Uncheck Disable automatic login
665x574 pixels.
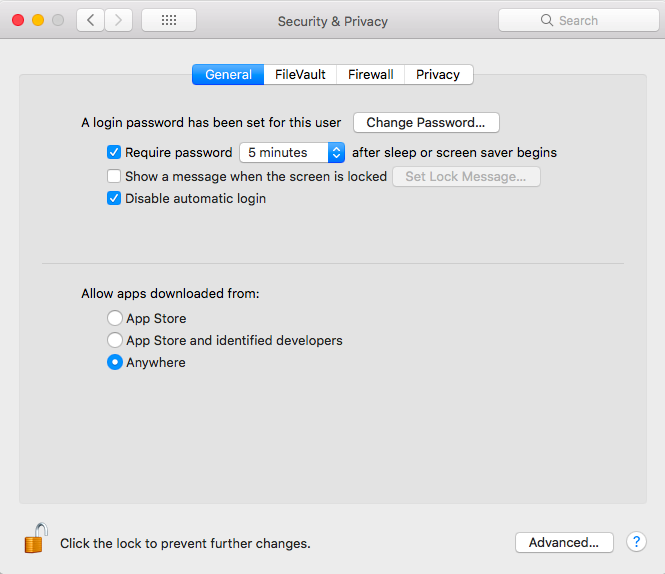coord(114,198)
